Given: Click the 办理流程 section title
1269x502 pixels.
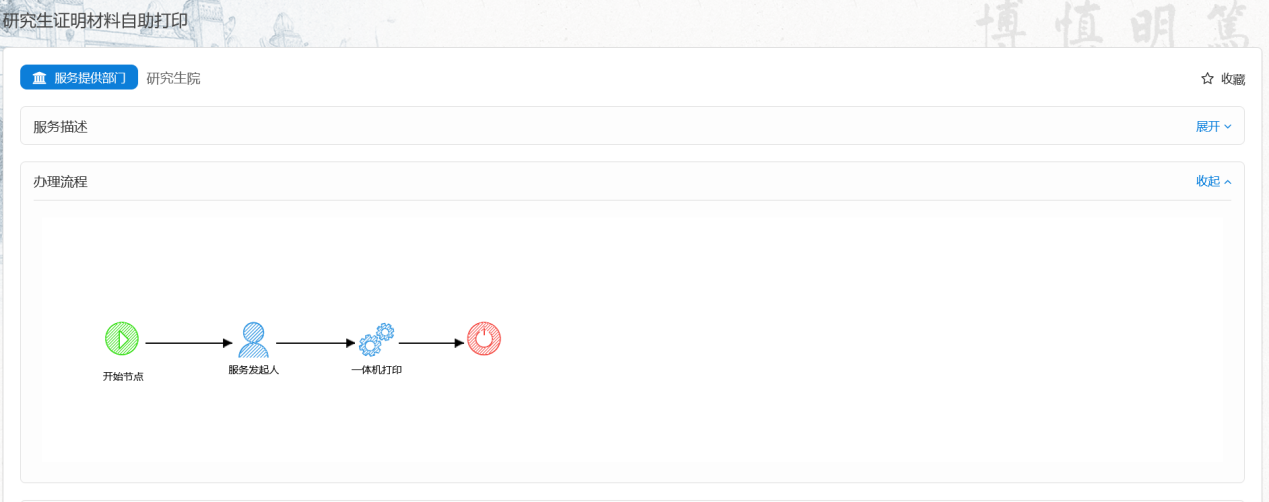Looking at the screenshot, I should pyautogui.click(x=61, y=182).
